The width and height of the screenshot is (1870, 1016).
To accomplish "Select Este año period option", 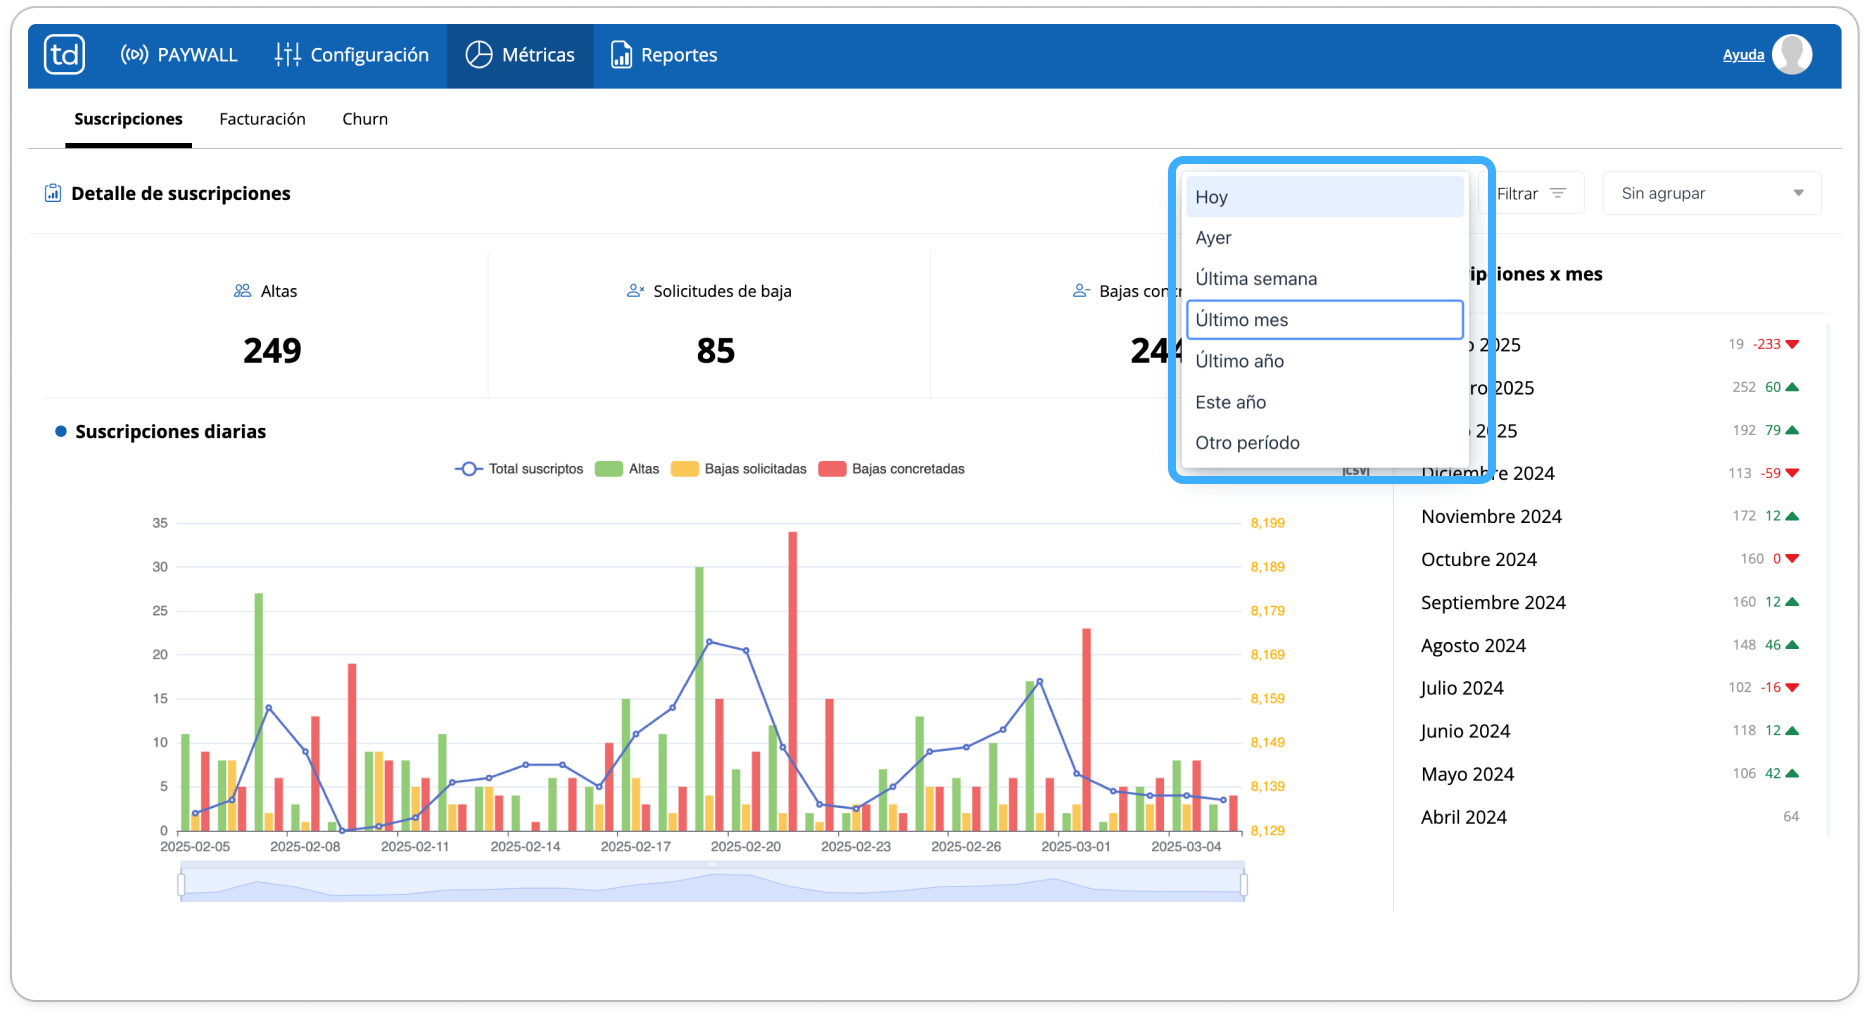I will pos(1324,402).
